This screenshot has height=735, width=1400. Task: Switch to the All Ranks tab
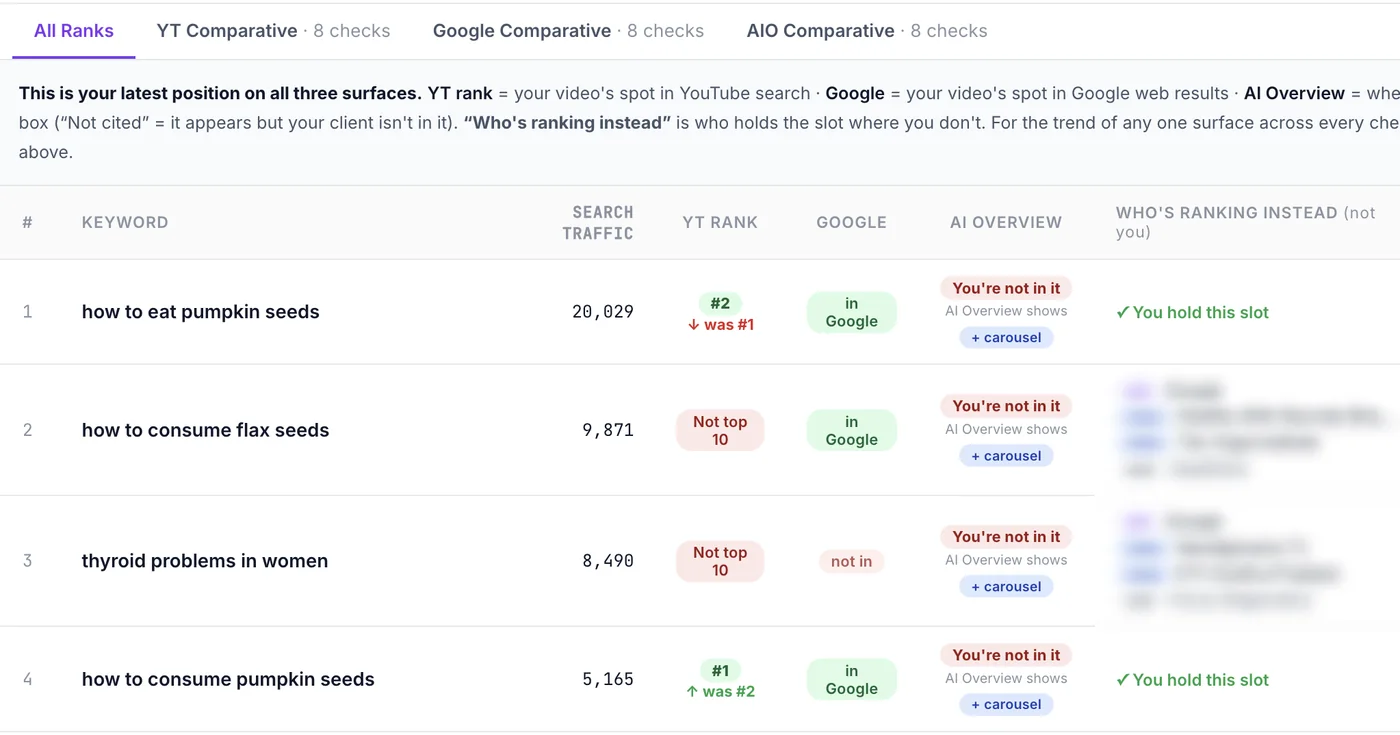74,31
